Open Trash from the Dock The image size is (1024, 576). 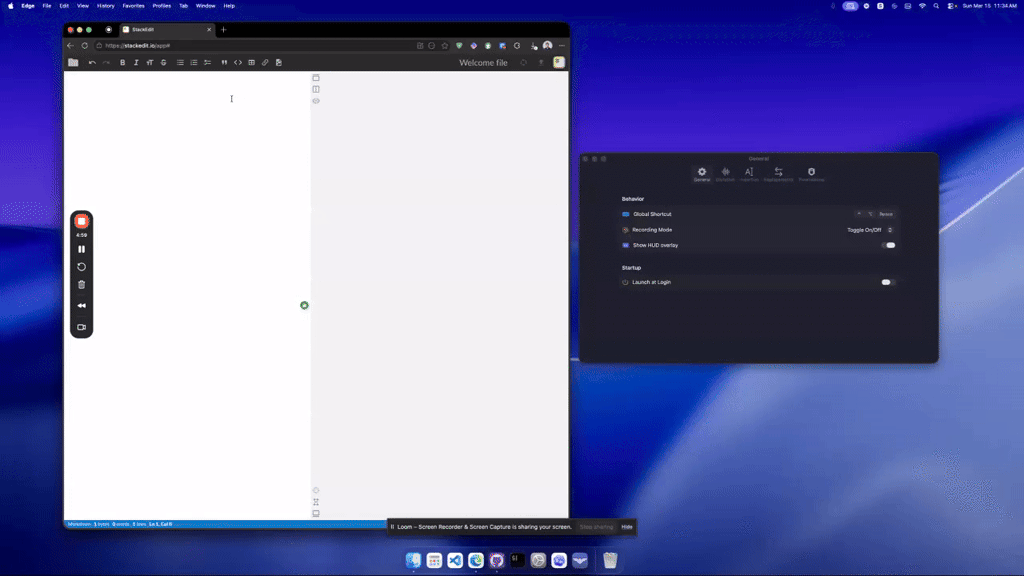[x=610, y=560]
